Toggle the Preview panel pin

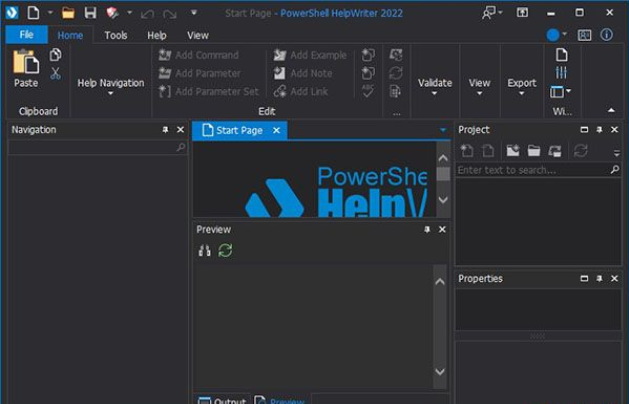click(x=427, y=230)
